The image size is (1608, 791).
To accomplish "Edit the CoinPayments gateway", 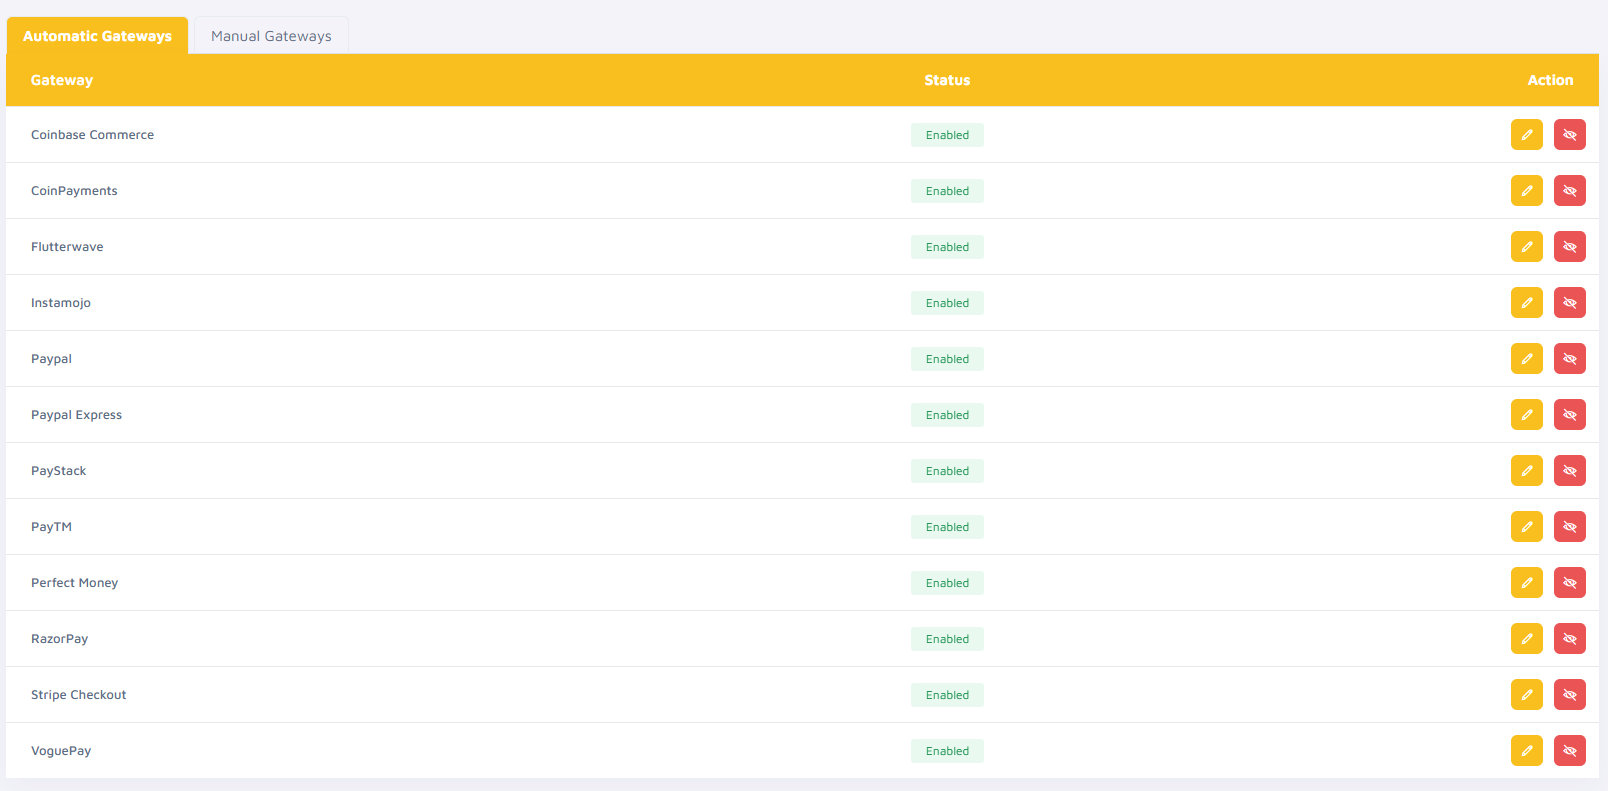I will [x=1526, y=191].
